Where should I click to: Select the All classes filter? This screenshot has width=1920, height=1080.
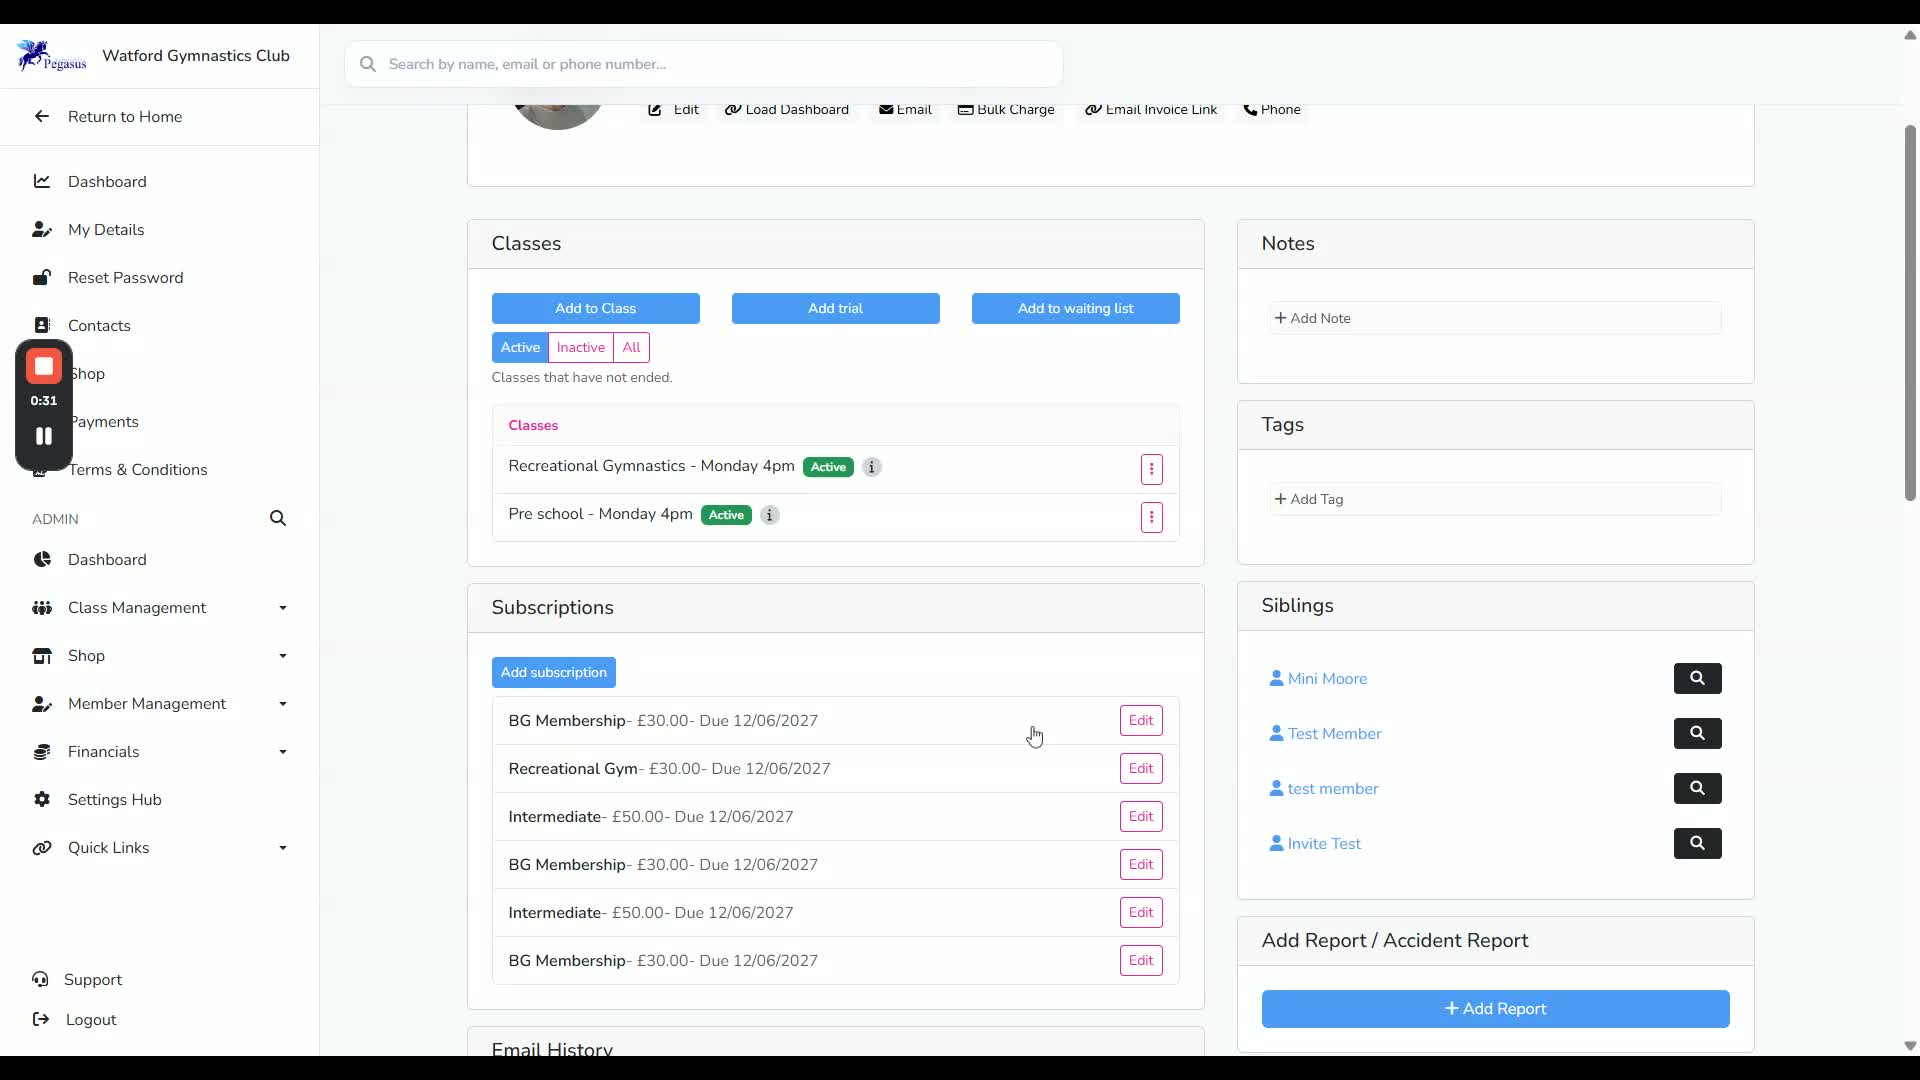(x=631, y=347)
